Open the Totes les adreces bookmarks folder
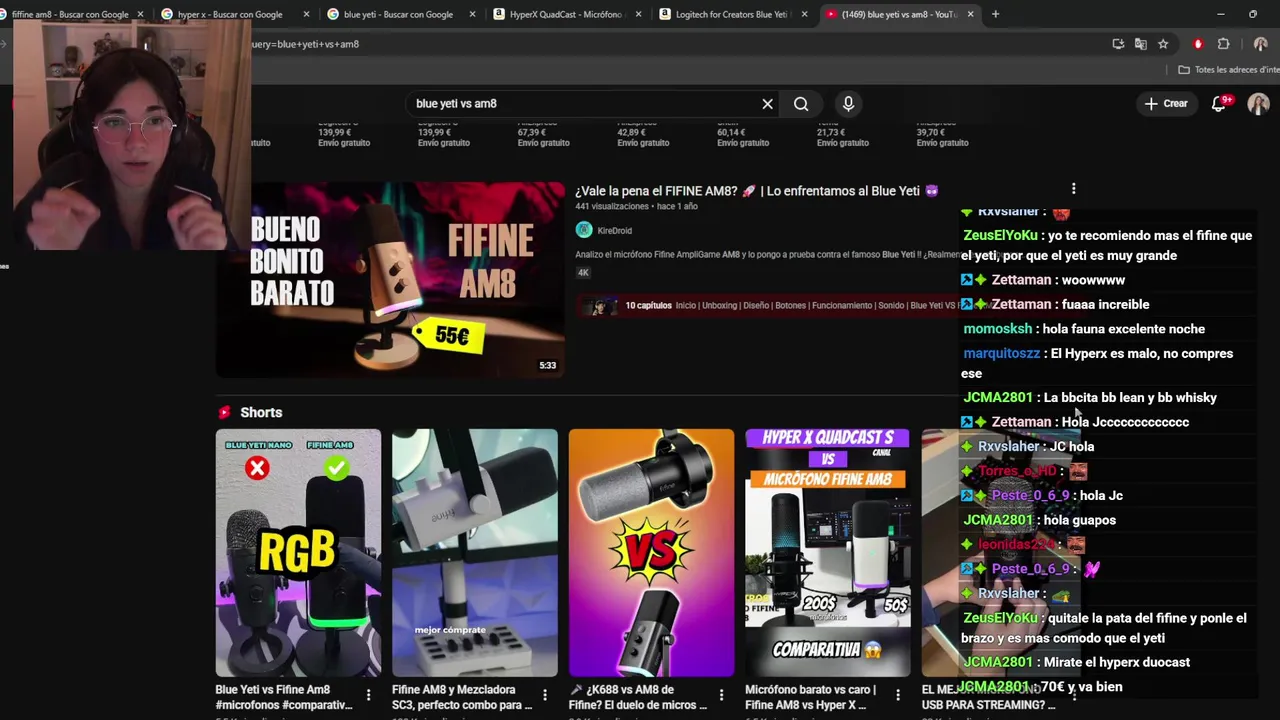 pyautogui.click(x=1228, y=70)
